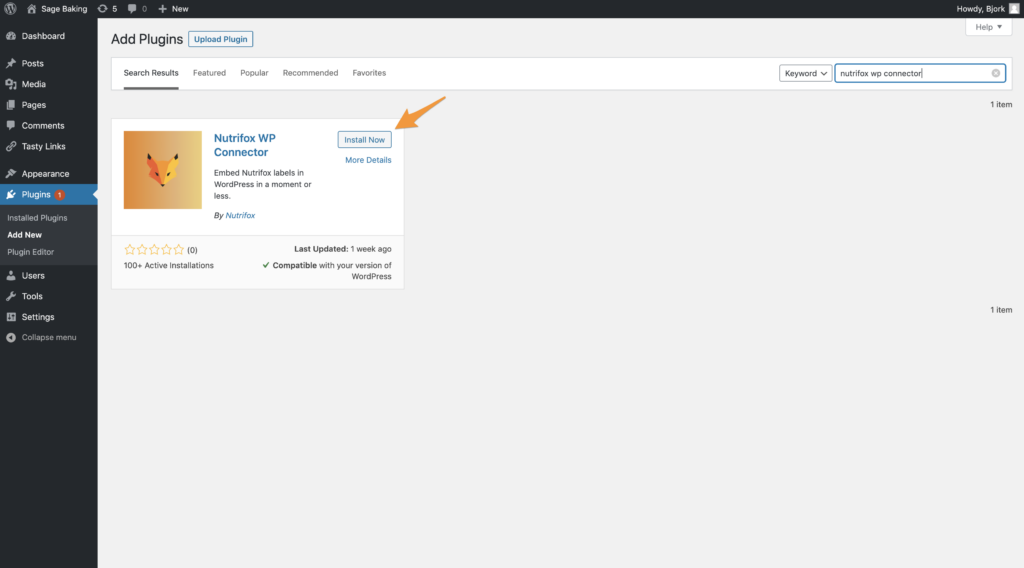
Task: Click the Plugins plug icon
Action: [11, 195]
